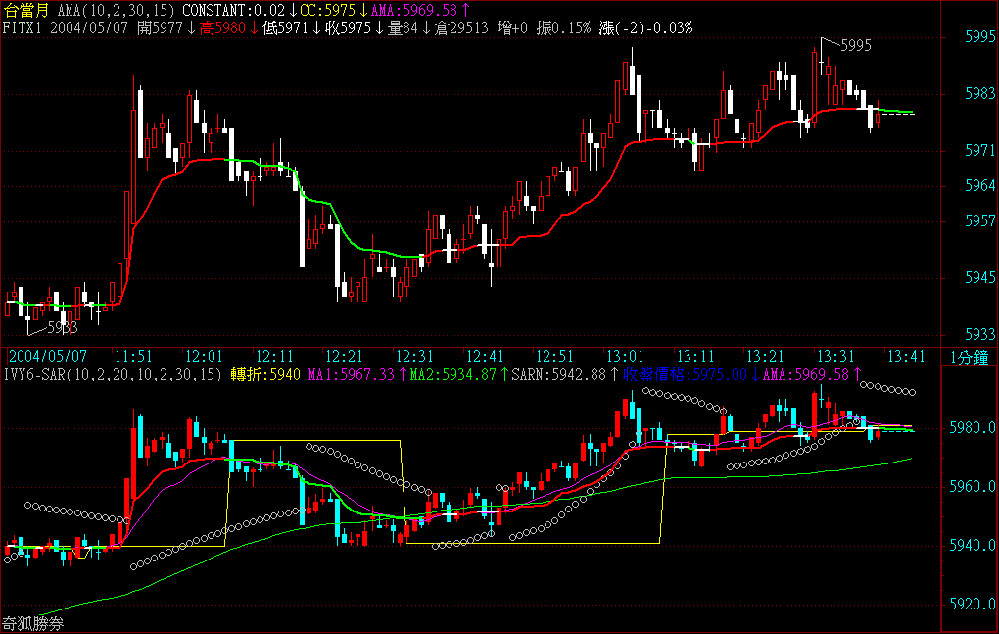
Task: Select the open price 開5977
Action: pyautogui.click(x=159, y=27)
